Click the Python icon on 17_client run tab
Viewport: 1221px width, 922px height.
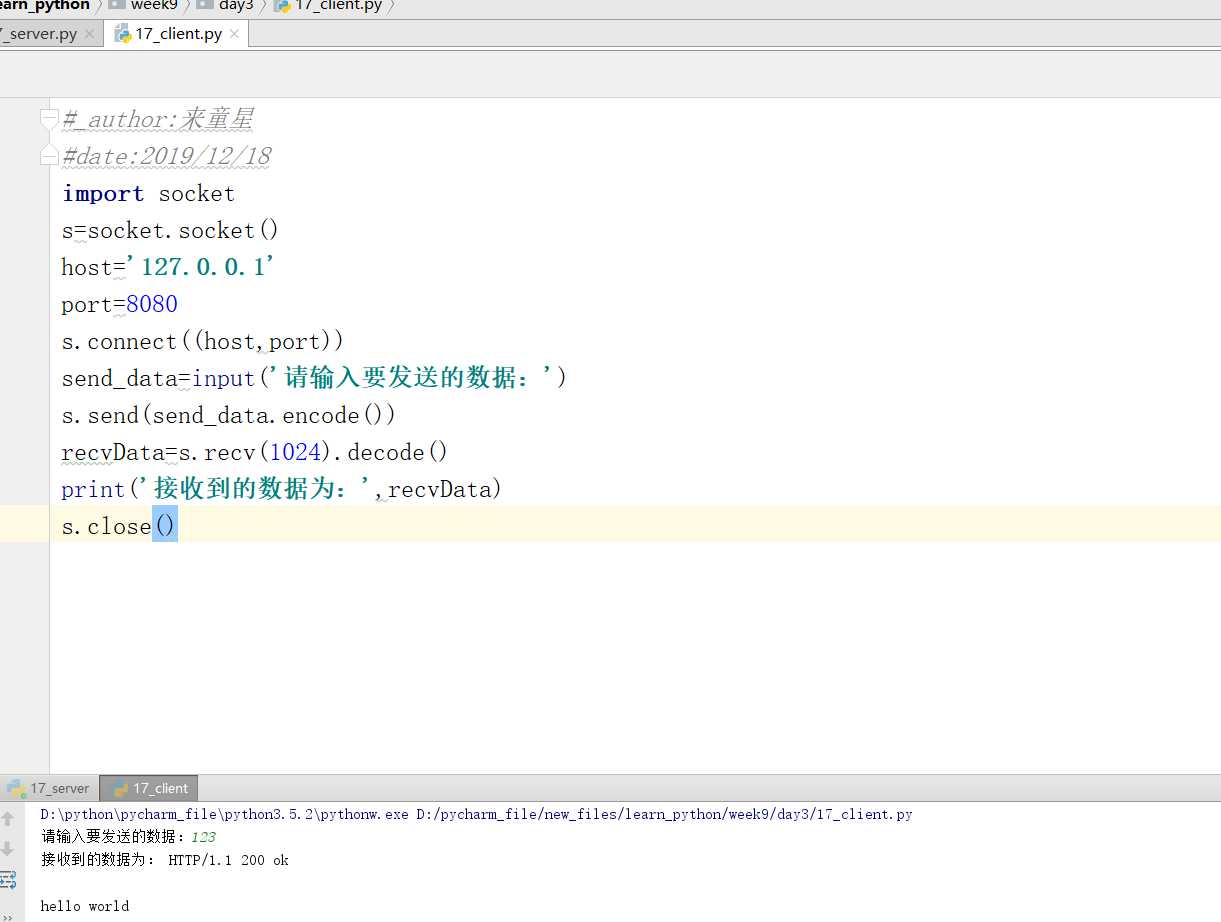pos(119,788)
